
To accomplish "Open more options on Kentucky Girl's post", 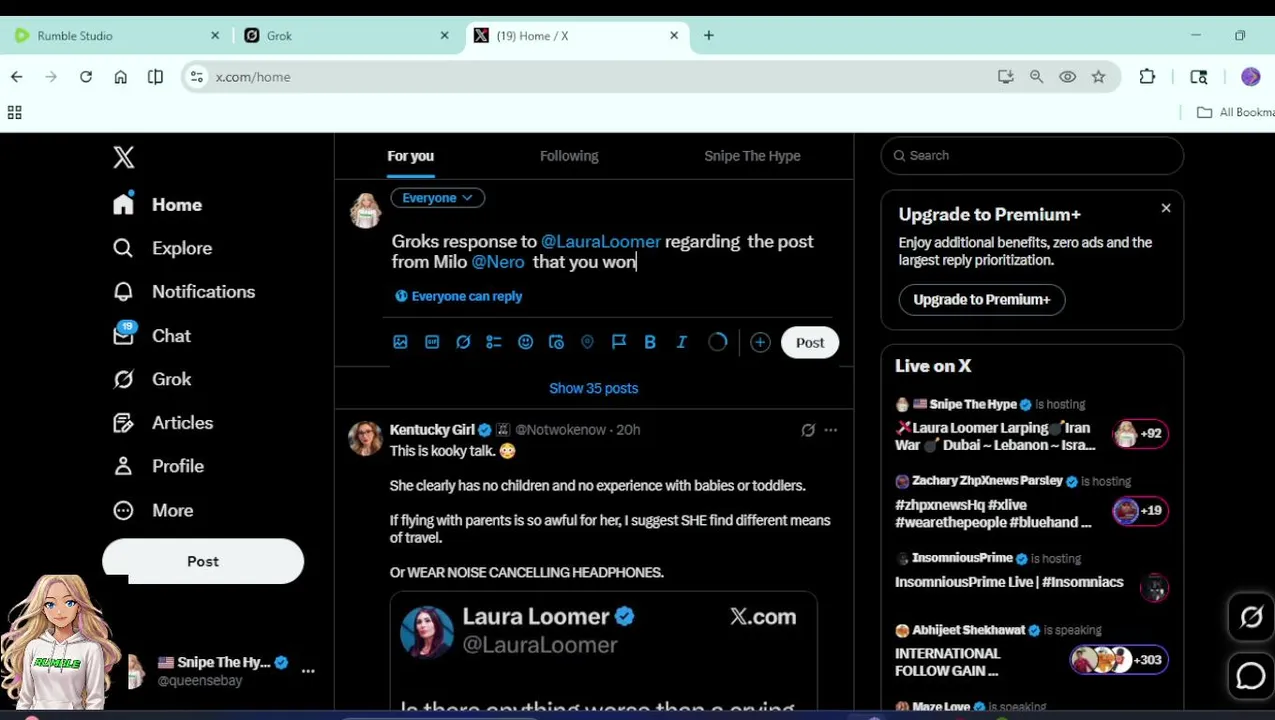I will tap(831, 430).
